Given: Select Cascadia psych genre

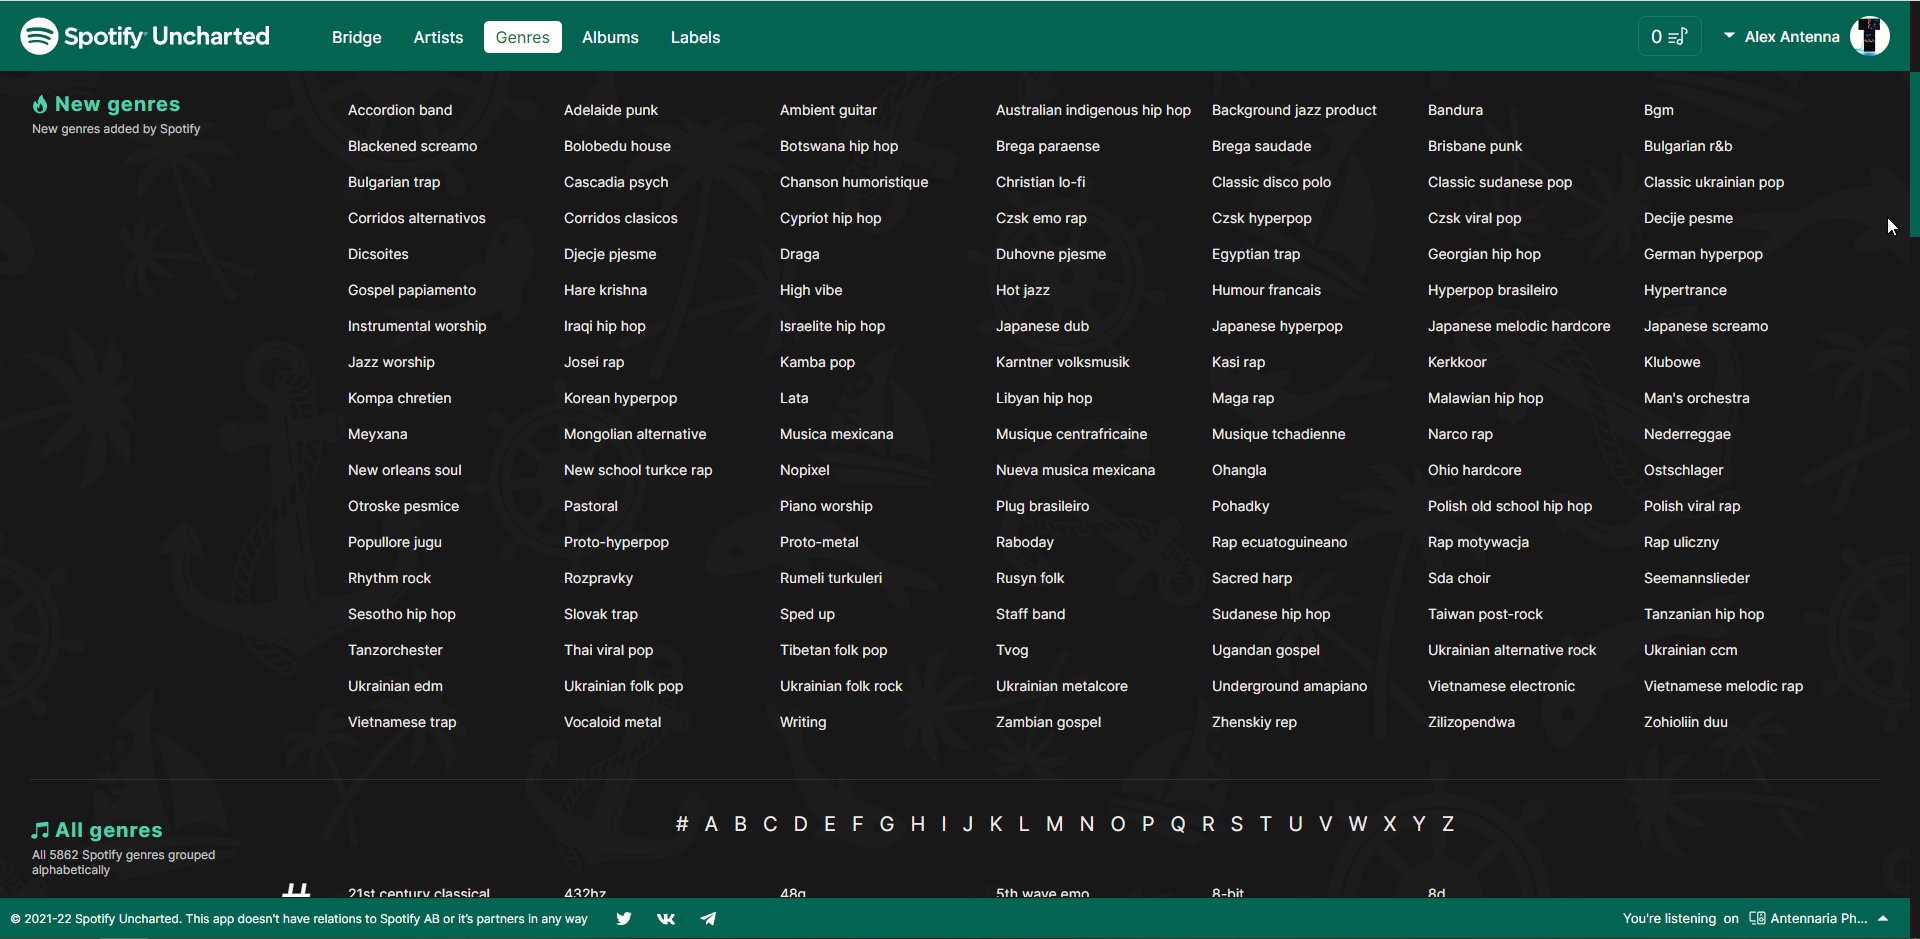Looking at the screenshot, I should tap(616, 182).
